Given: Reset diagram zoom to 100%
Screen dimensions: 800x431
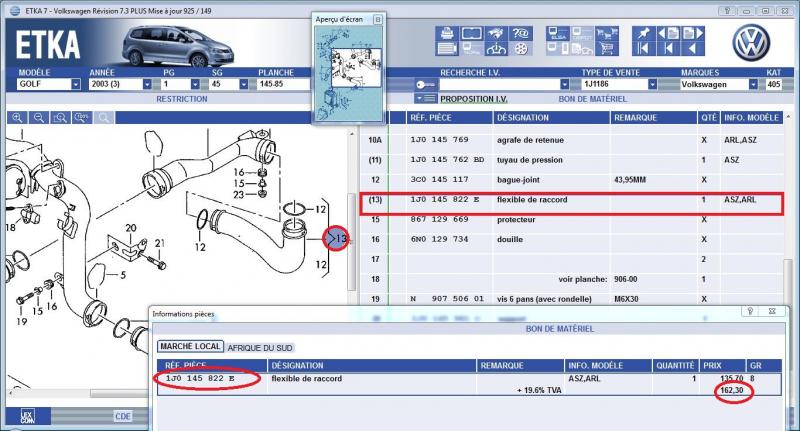Looking at the screenshot, I should (x=82, y=118).
